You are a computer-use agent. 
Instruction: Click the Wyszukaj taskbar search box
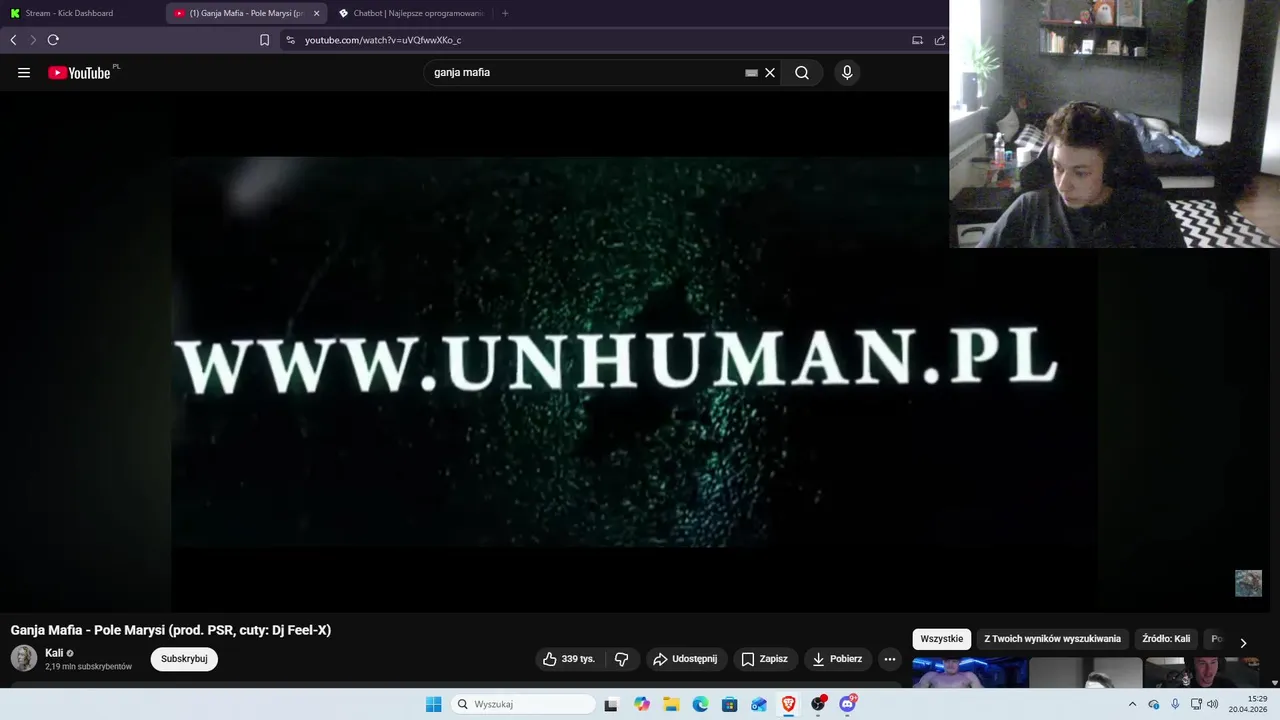coord(523,704)
